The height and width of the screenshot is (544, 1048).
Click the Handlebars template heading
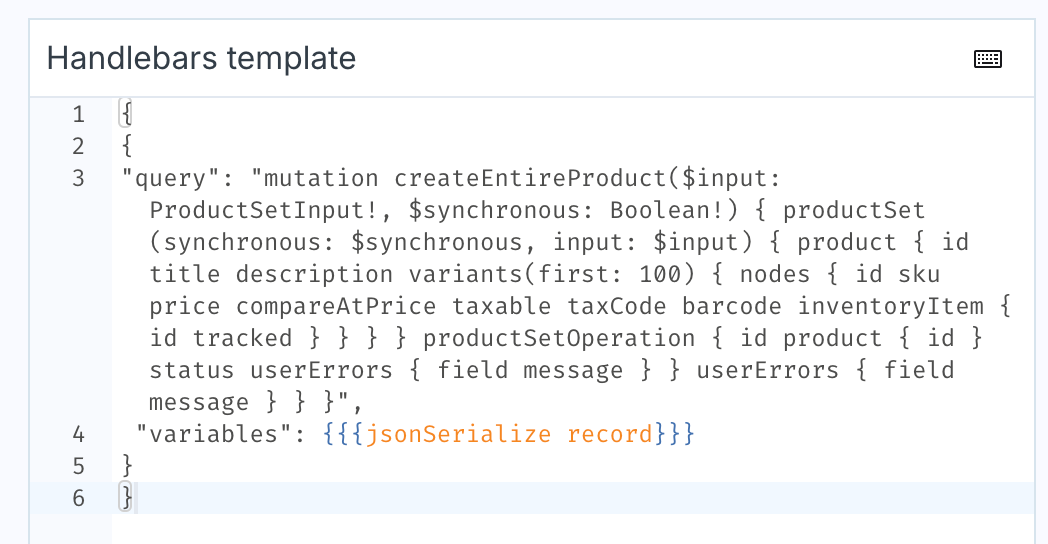point(201,58)
